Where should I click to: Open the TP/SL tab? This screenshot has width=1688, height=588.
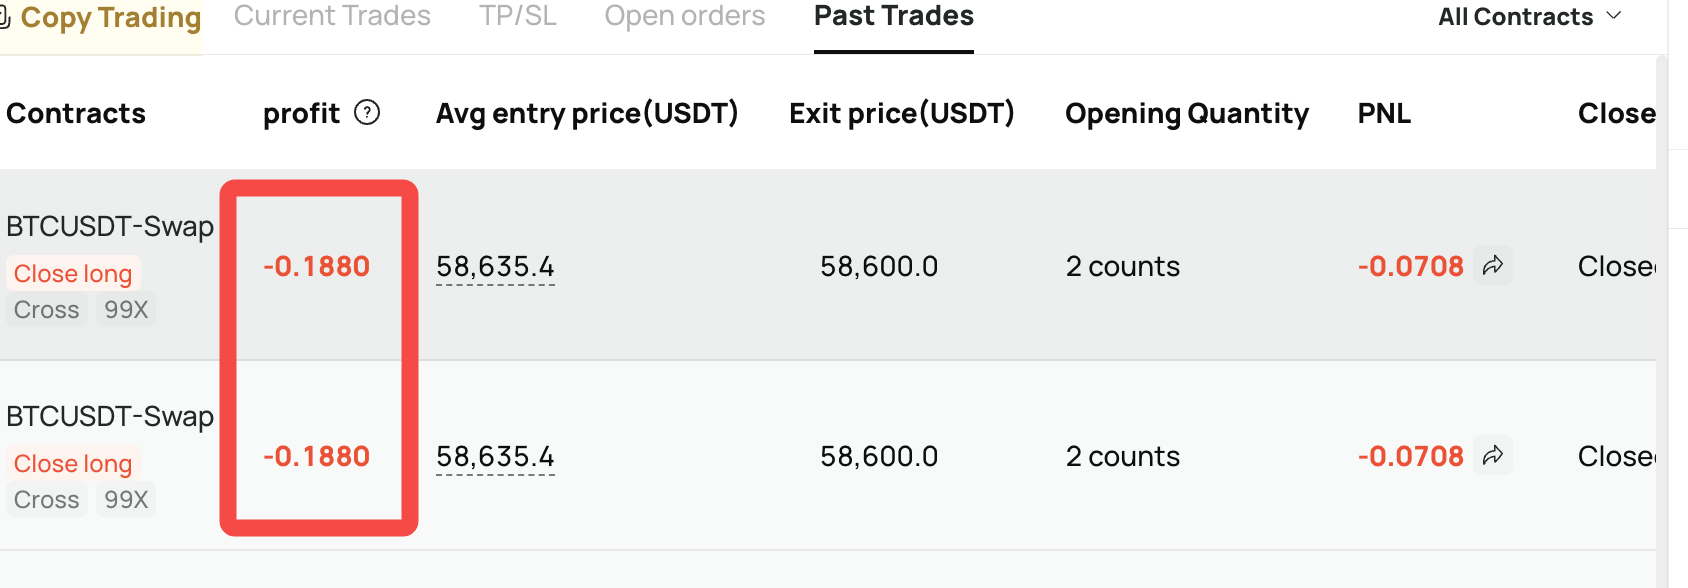coord(518,16)
